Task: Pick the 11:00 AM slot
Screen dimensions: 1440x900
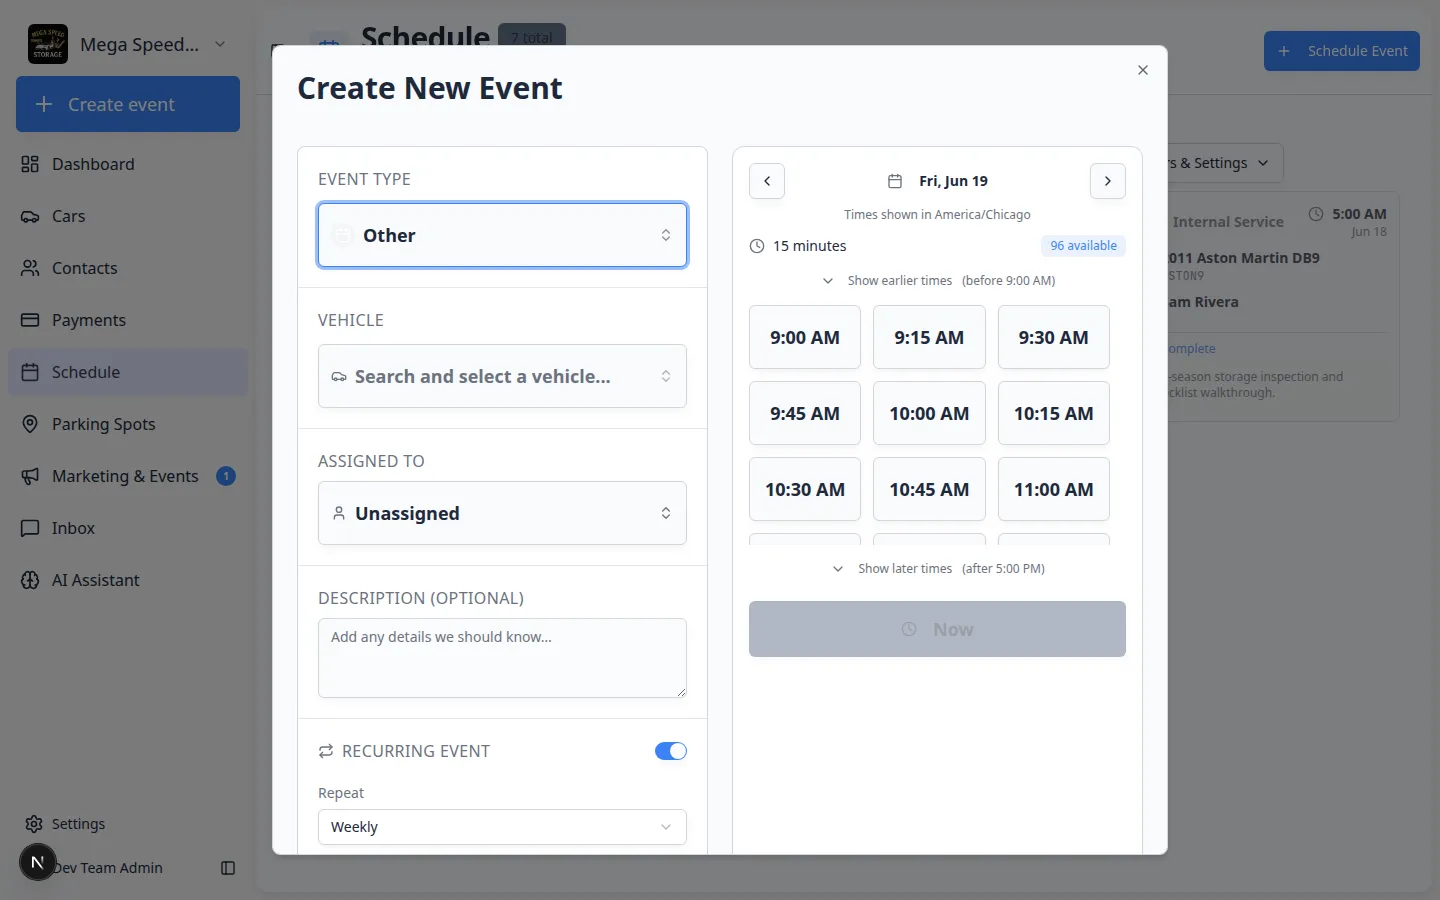Action: point(1054,489)
